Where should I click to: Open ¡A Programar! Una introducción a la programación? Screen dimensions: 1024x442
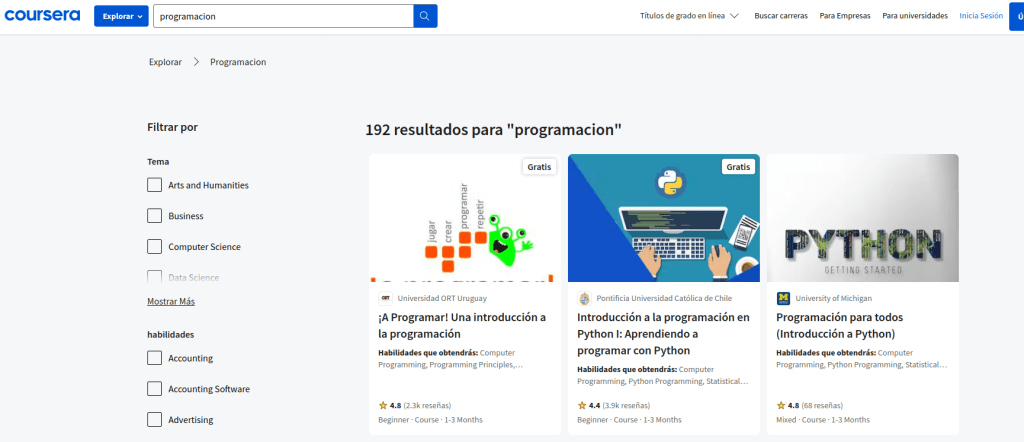coord(462,326)
